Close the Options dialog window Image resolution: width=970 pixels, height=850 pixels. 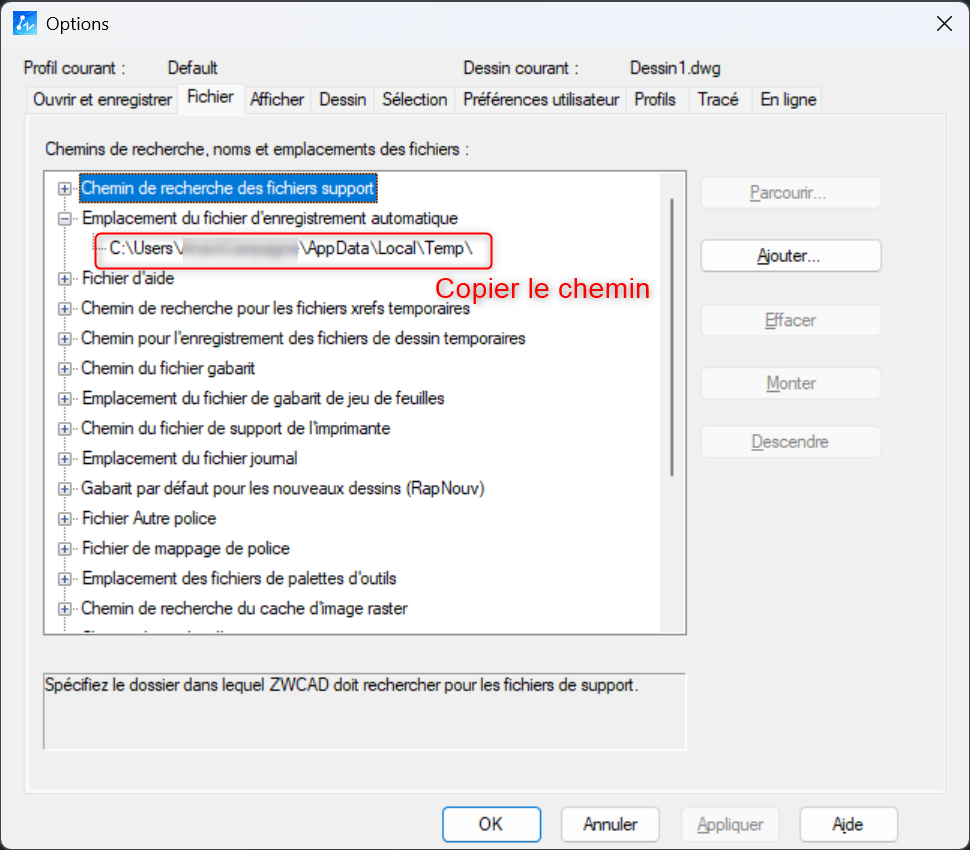click(x=942, y=24)
